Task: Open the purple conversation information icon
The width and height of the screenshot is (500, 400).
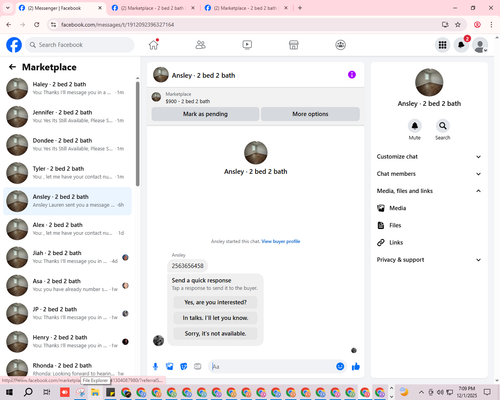Action: (x=352, y=75)
